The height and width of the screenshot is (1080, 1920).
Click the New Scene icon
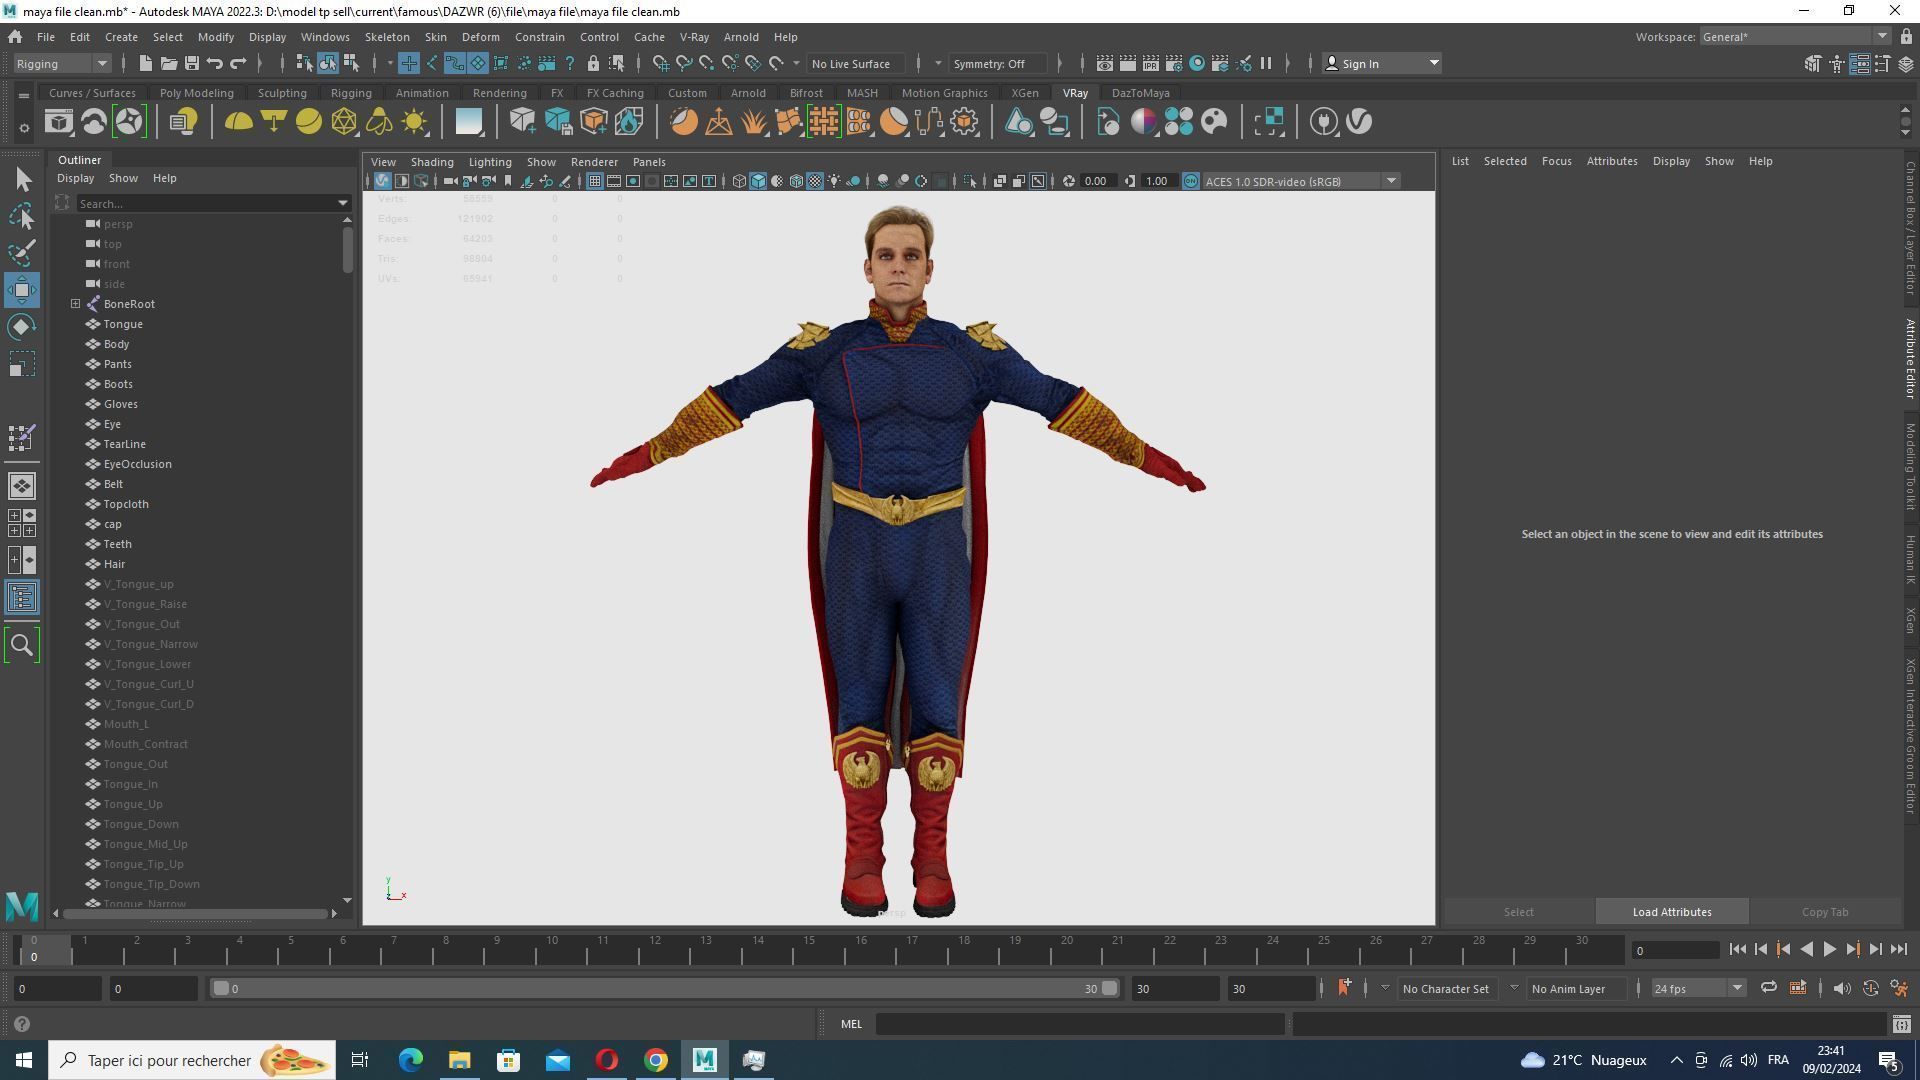(x=145, y=64)
